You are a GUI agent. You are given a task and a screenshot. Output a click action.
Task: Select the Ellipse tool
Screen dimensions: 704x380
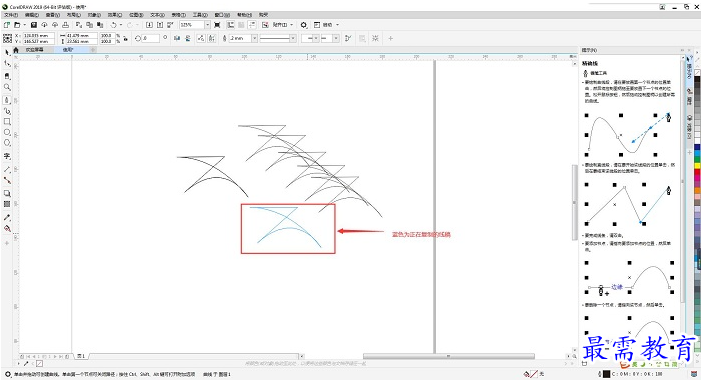pos(7,132)
